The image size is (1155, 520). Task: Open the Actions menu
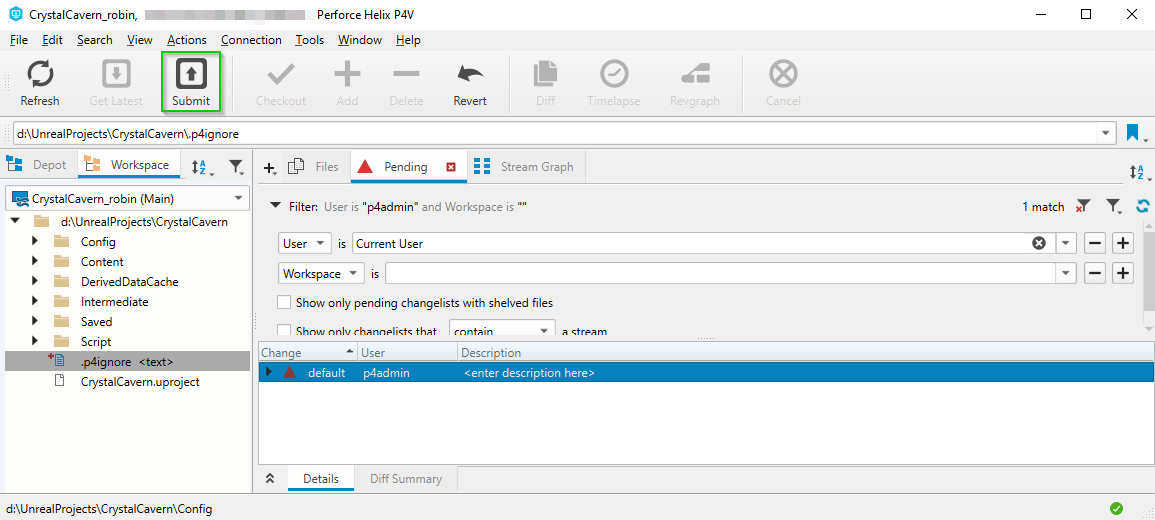click(x=187, y=40)
